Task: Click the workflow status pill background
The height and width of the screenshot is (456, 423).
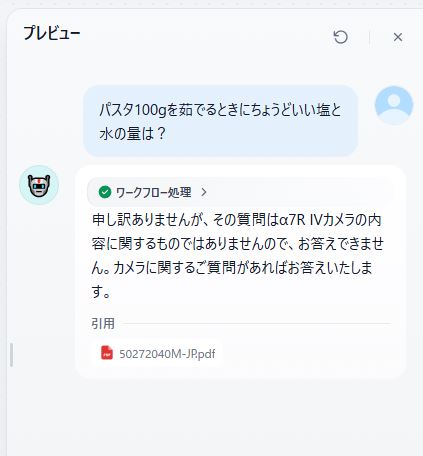Action: [x=240, y=192]
